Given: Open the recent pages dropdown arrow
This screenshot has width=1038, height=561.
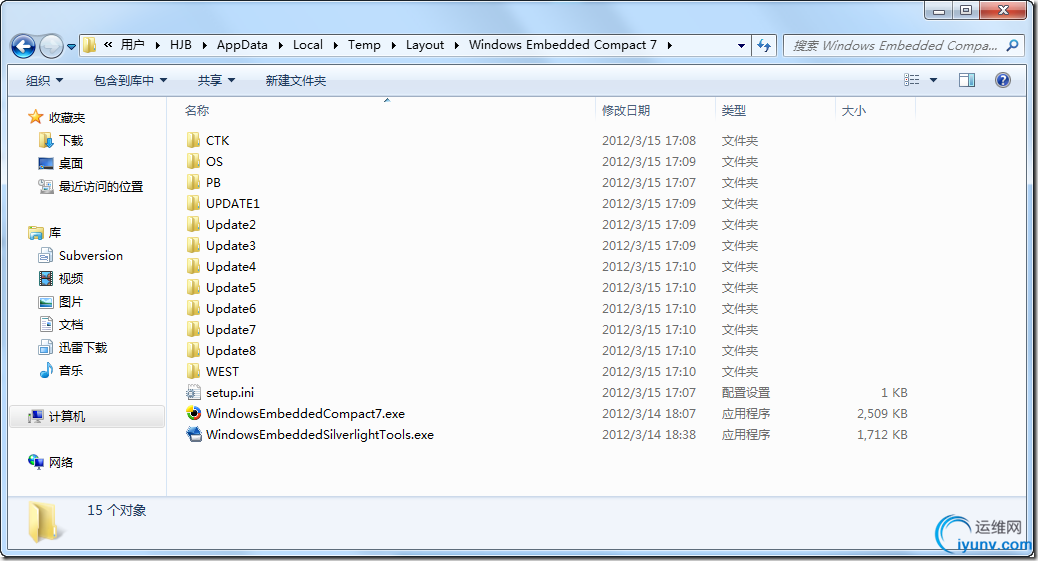Looking at the screenshot, I should (71, 46).
